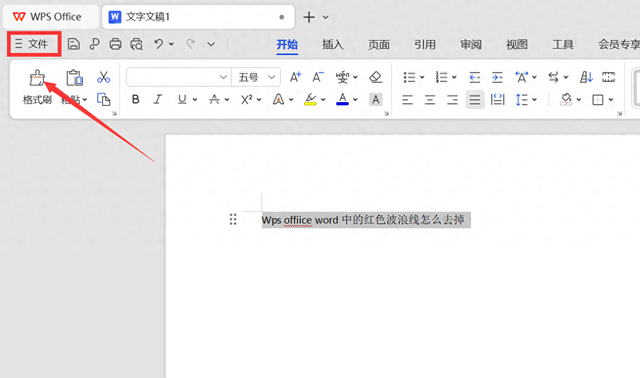The width and height of the screenshot is (640, 378).
Task: Click the numbered list icon
Action: point(441,77)
